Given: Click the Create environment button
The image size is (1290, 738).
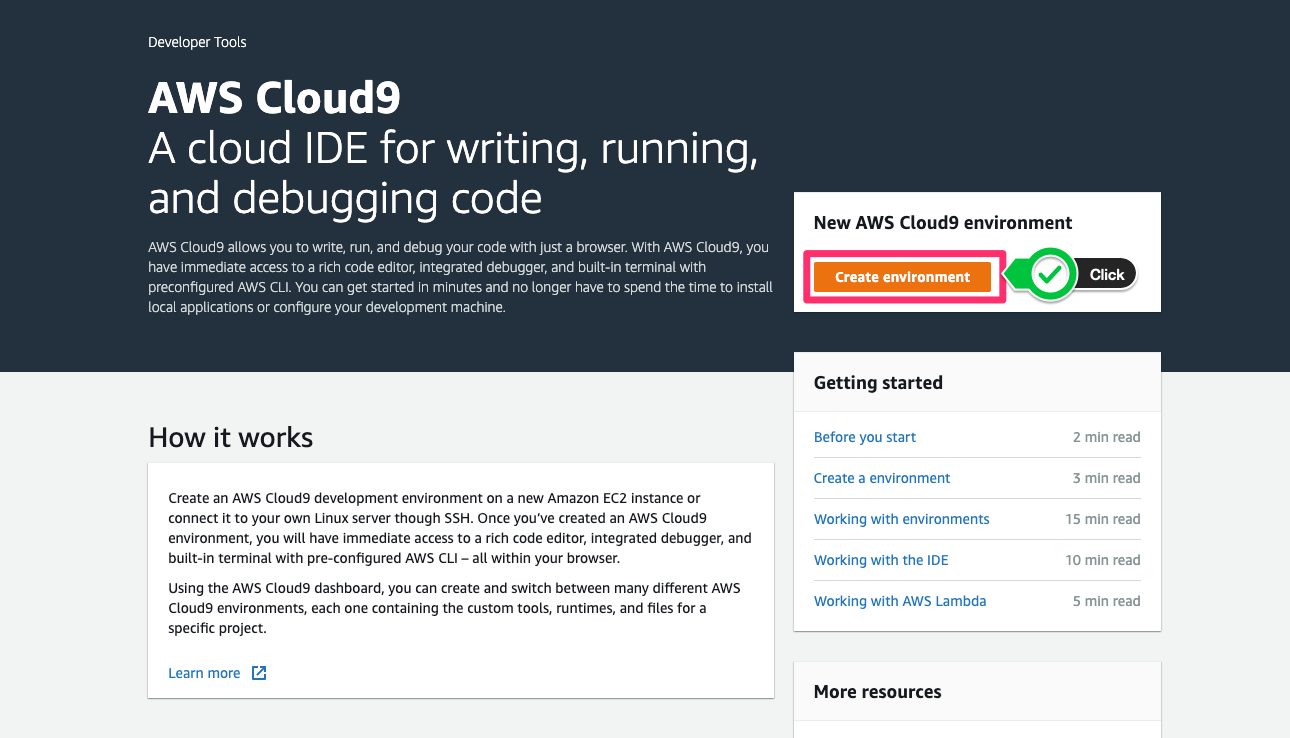Looking at the screenshot, I should coord(902,277).
